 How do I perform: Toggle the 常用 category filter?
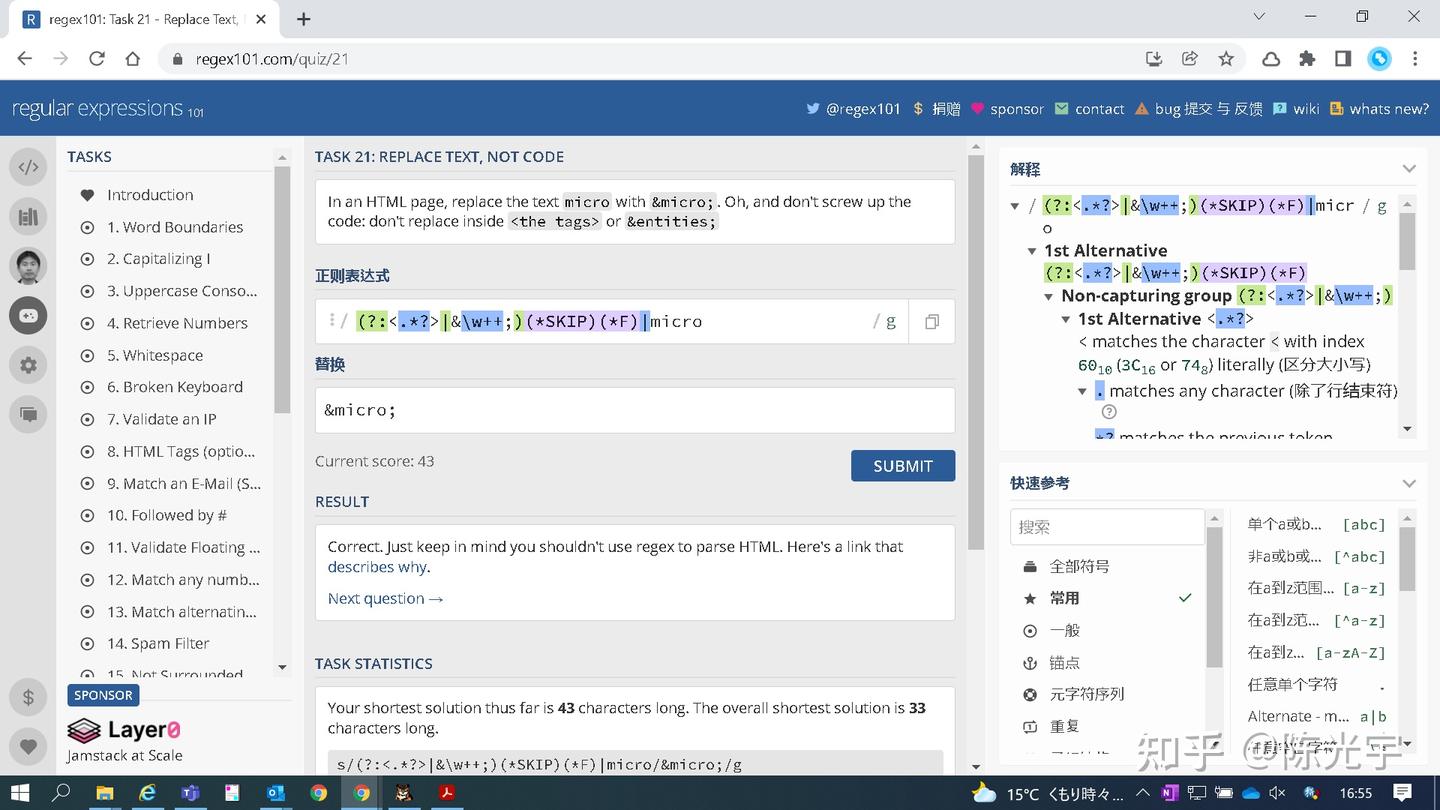point(1064,597)
